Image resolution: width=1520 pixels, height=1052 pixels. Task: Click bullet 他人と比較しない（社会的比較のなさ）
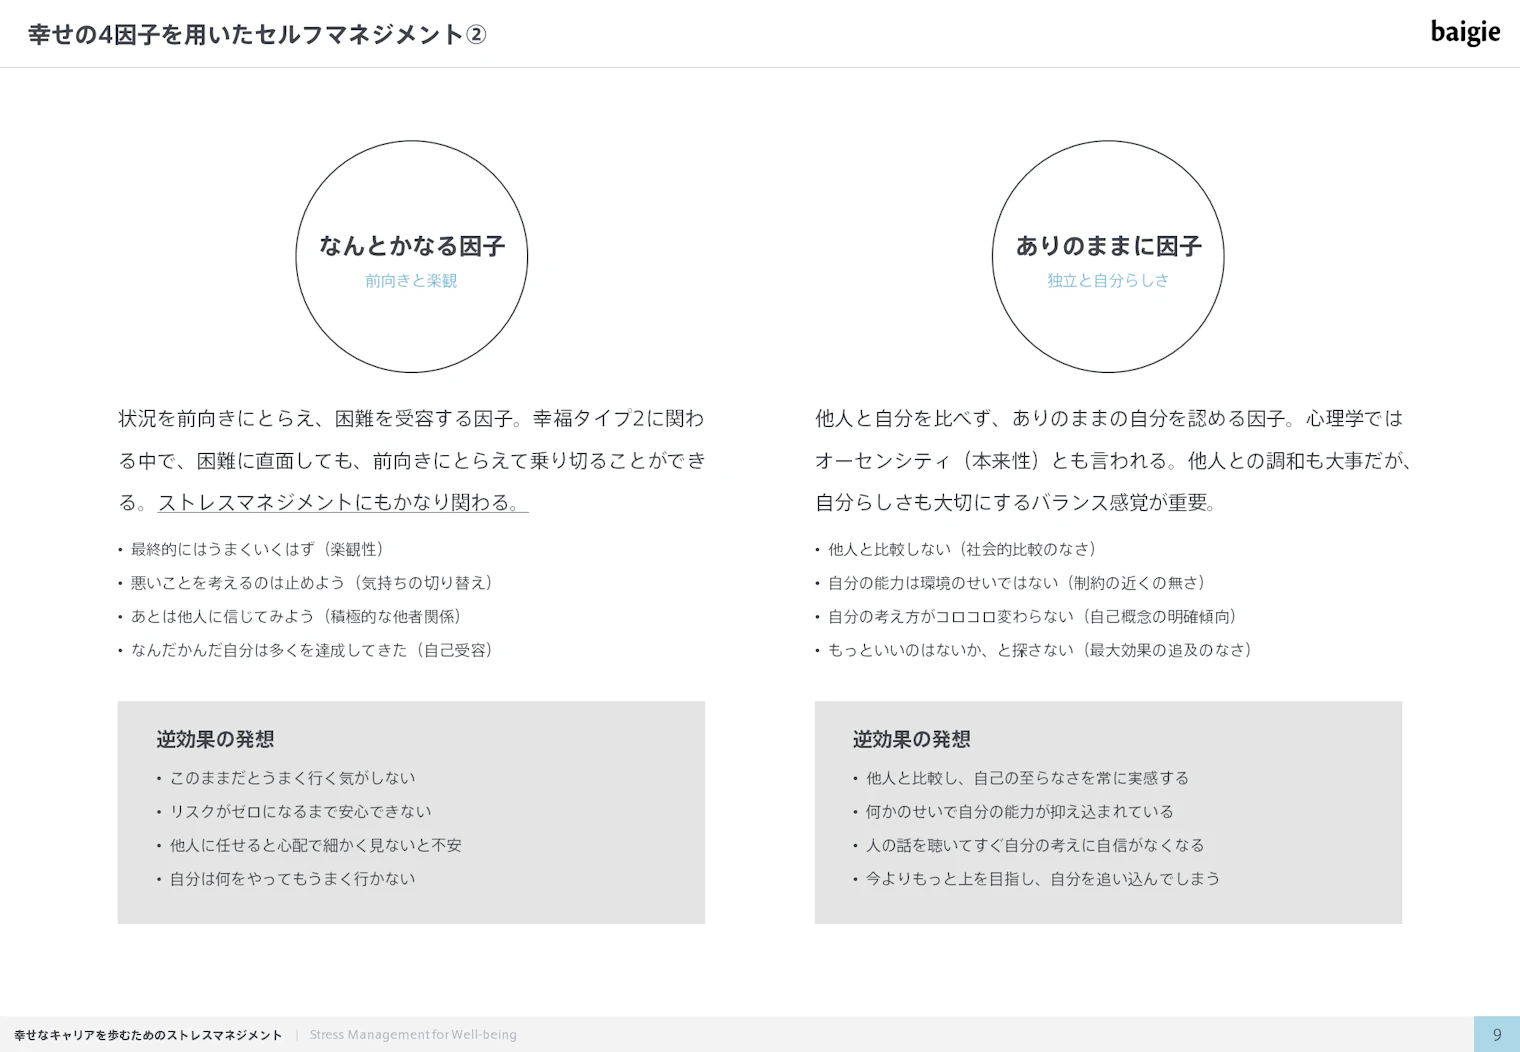coord(956,549)
